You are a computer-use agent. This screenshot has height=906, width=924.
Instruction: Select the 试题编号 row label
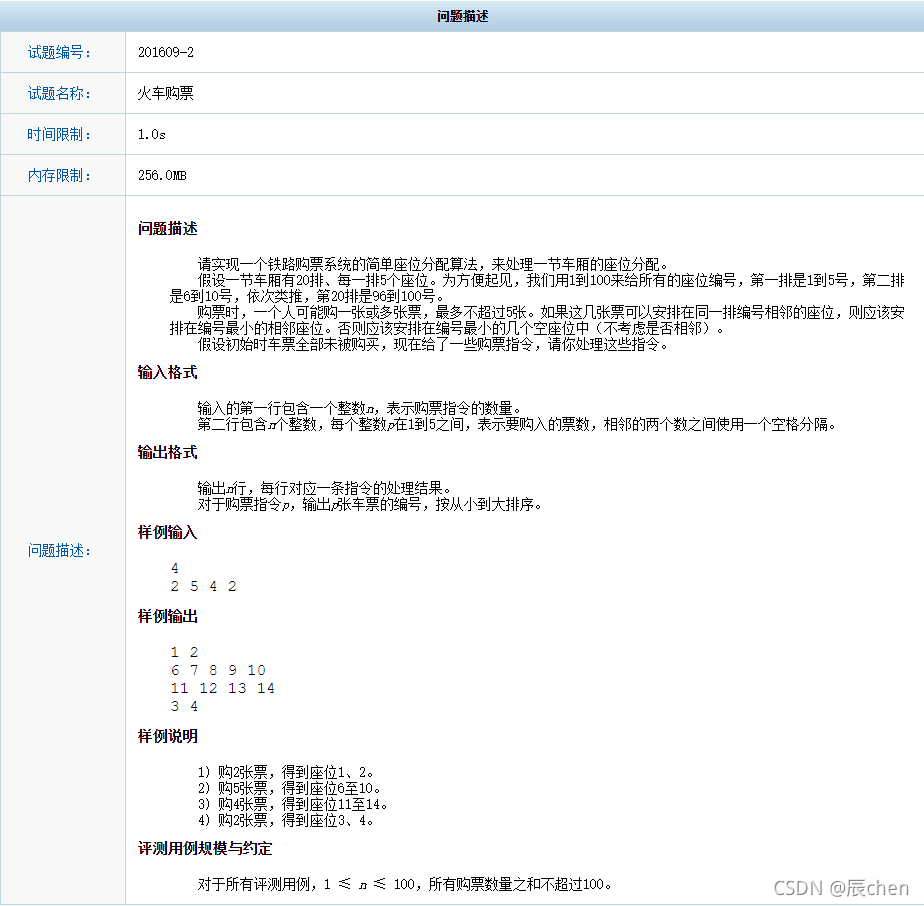61,52
